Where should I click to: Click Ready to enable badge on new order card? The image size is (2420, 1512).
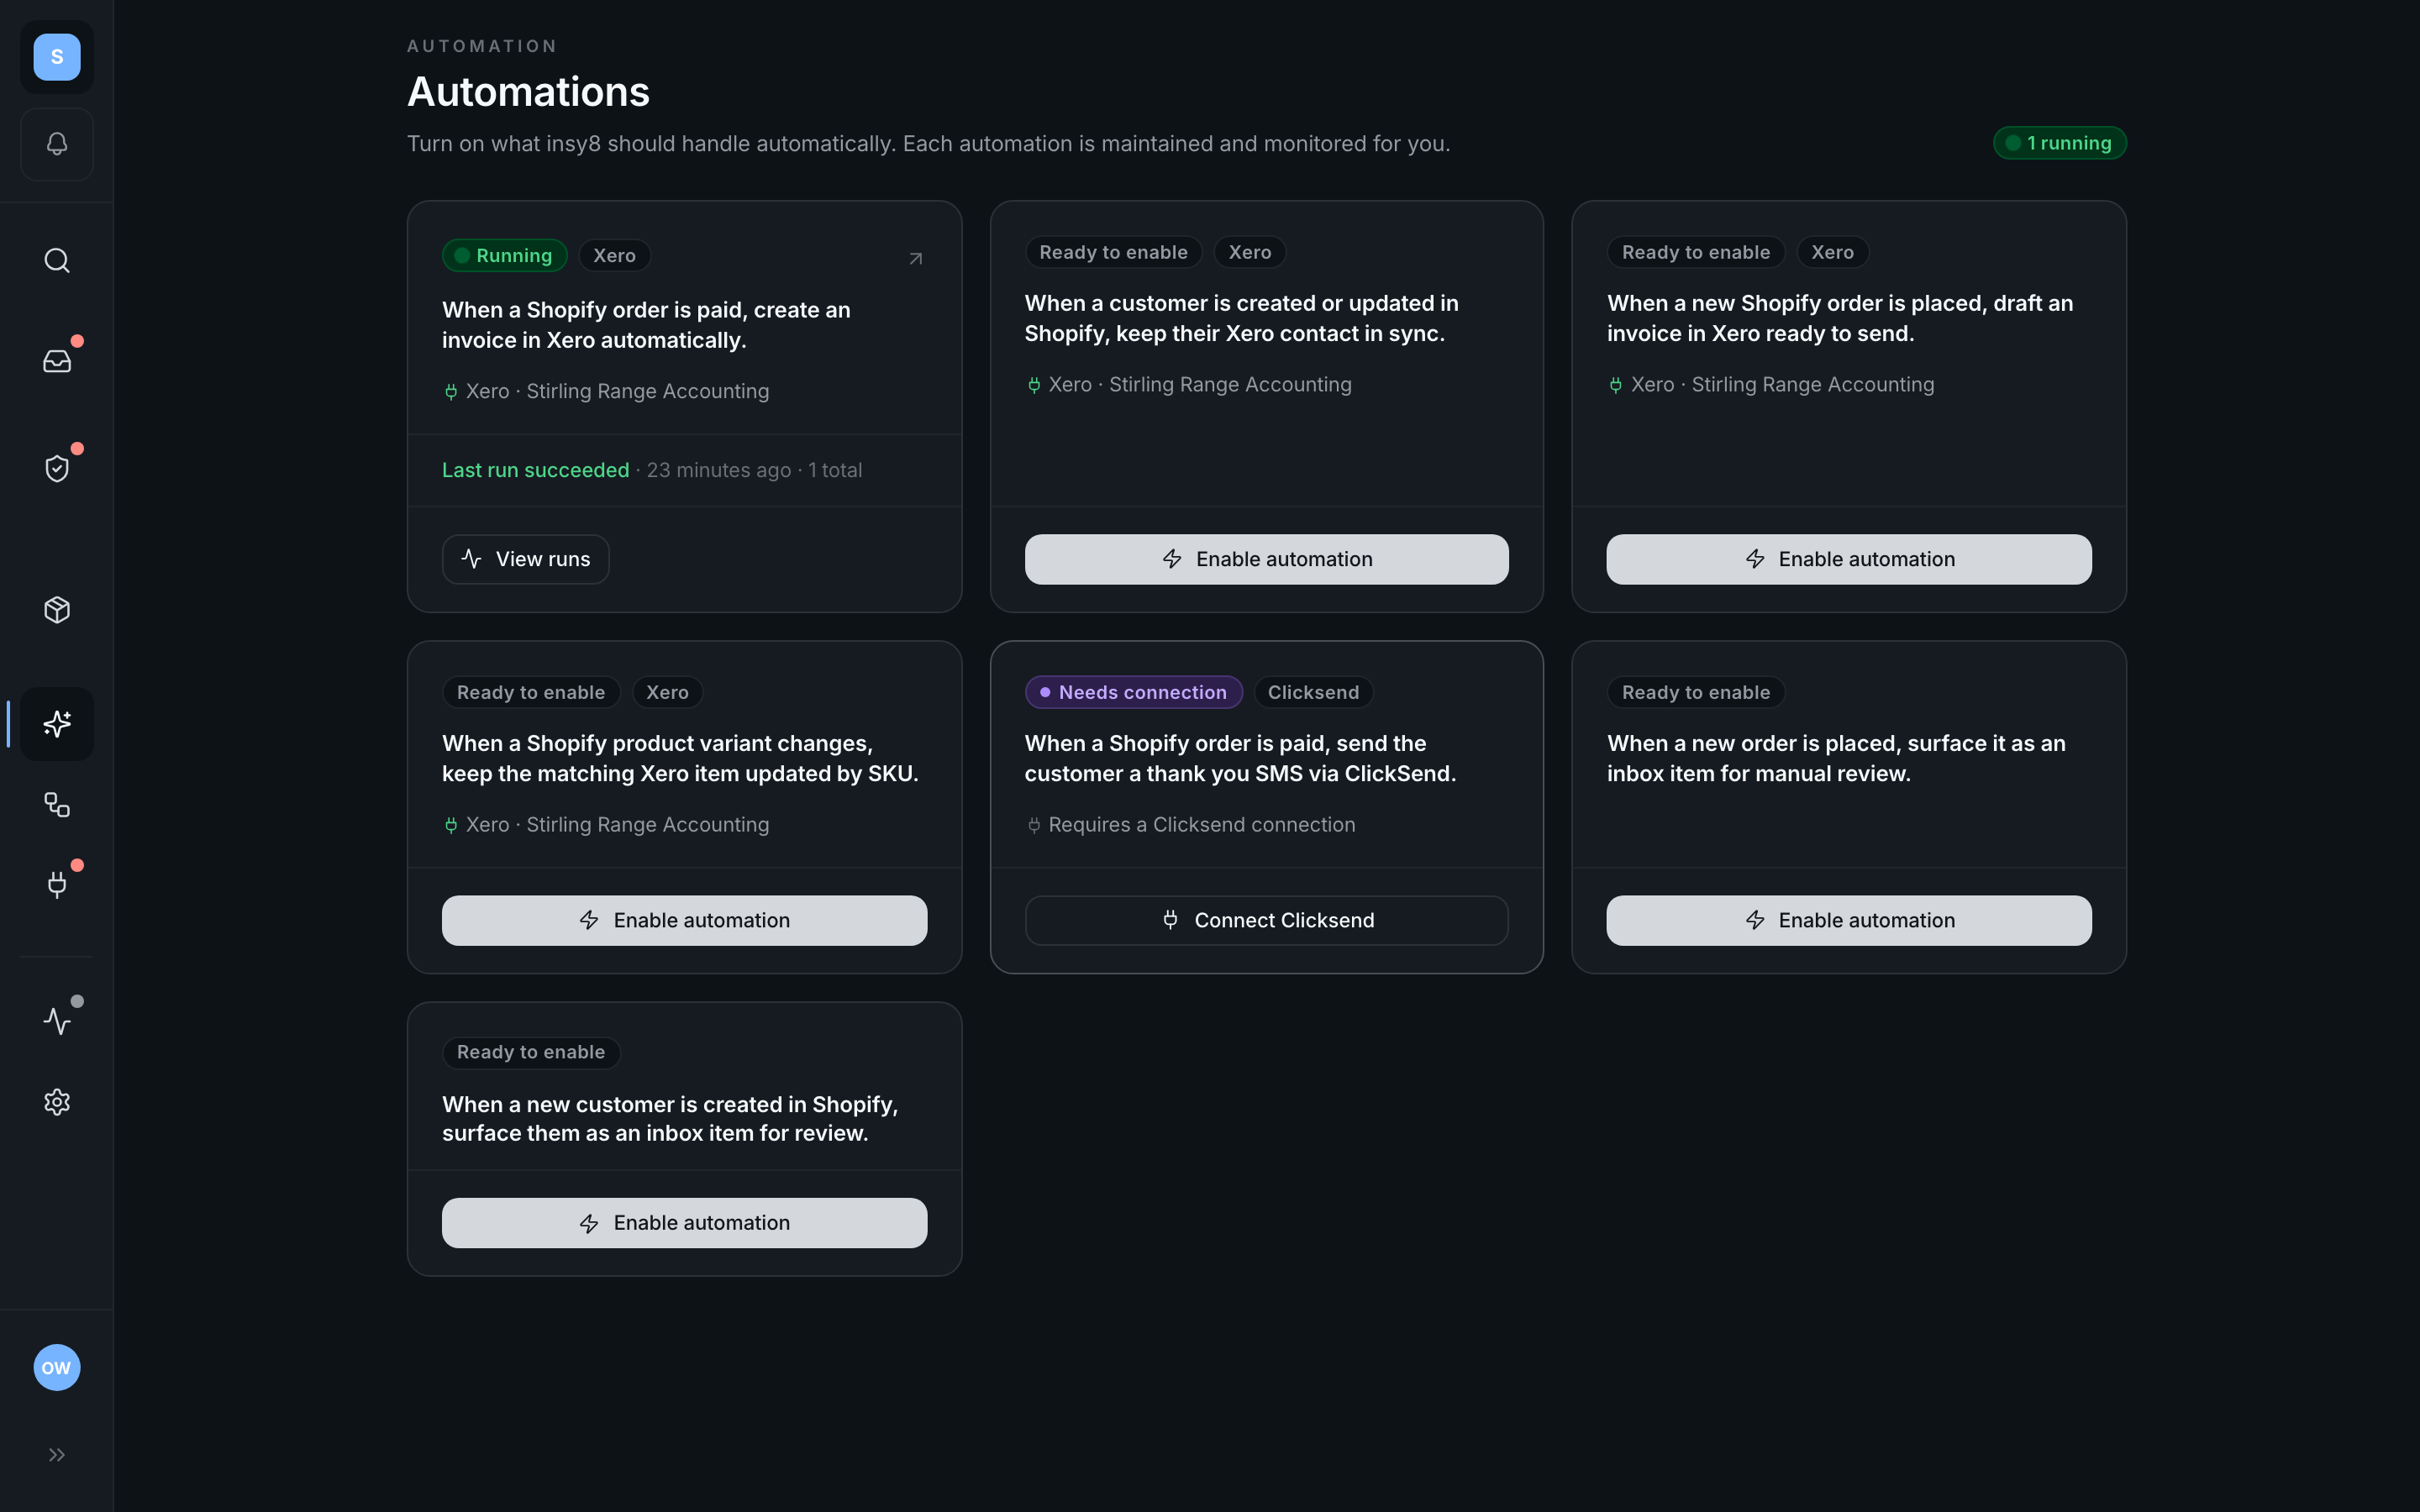tap(1695, 692)
